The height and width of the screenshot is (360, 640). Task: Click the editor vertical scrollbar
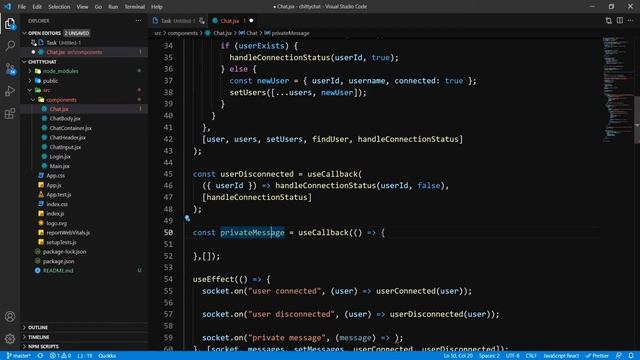637,120
